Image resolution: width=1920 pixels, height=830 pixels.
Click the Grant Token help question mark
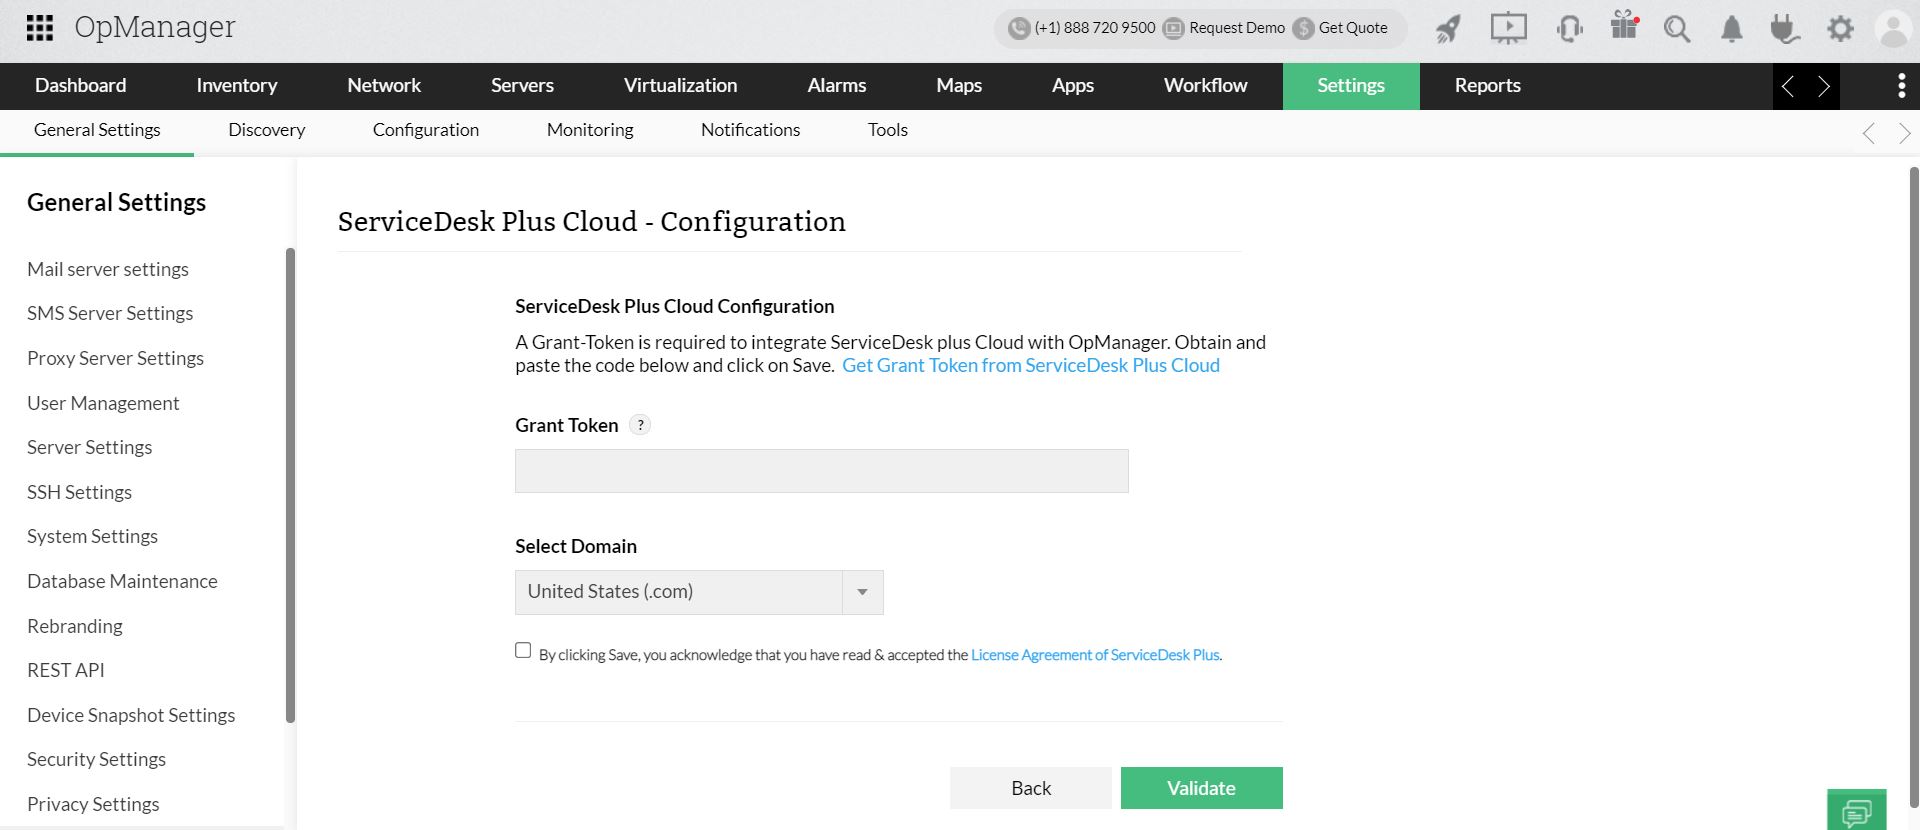(641, 425)
